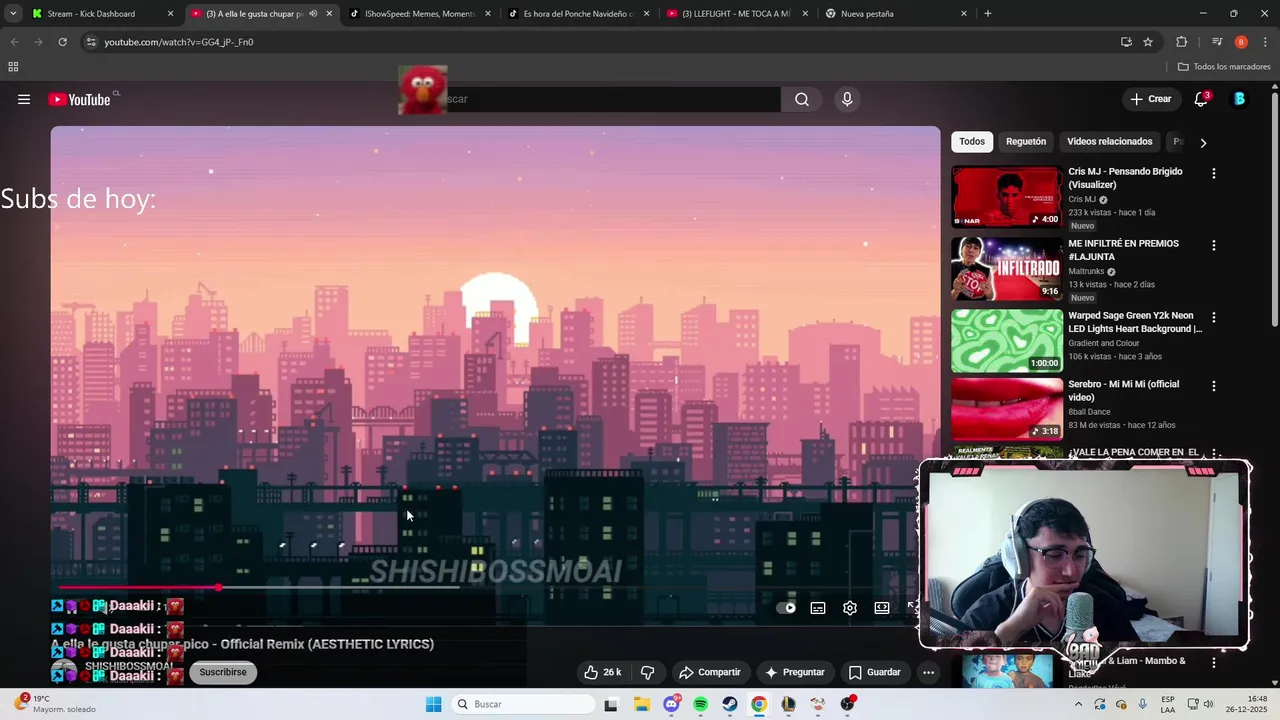Like the video with 26 k likes
Screen dimensions: 1280x720
pos(604,672)
